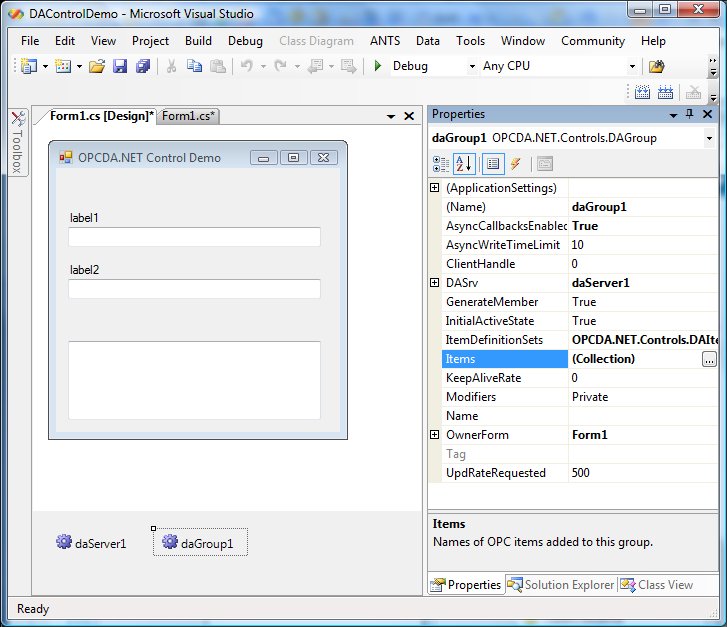Viewport: 727px width, 627px height.
Task: Click the Open File folder icon
Action: pos(97,66)
